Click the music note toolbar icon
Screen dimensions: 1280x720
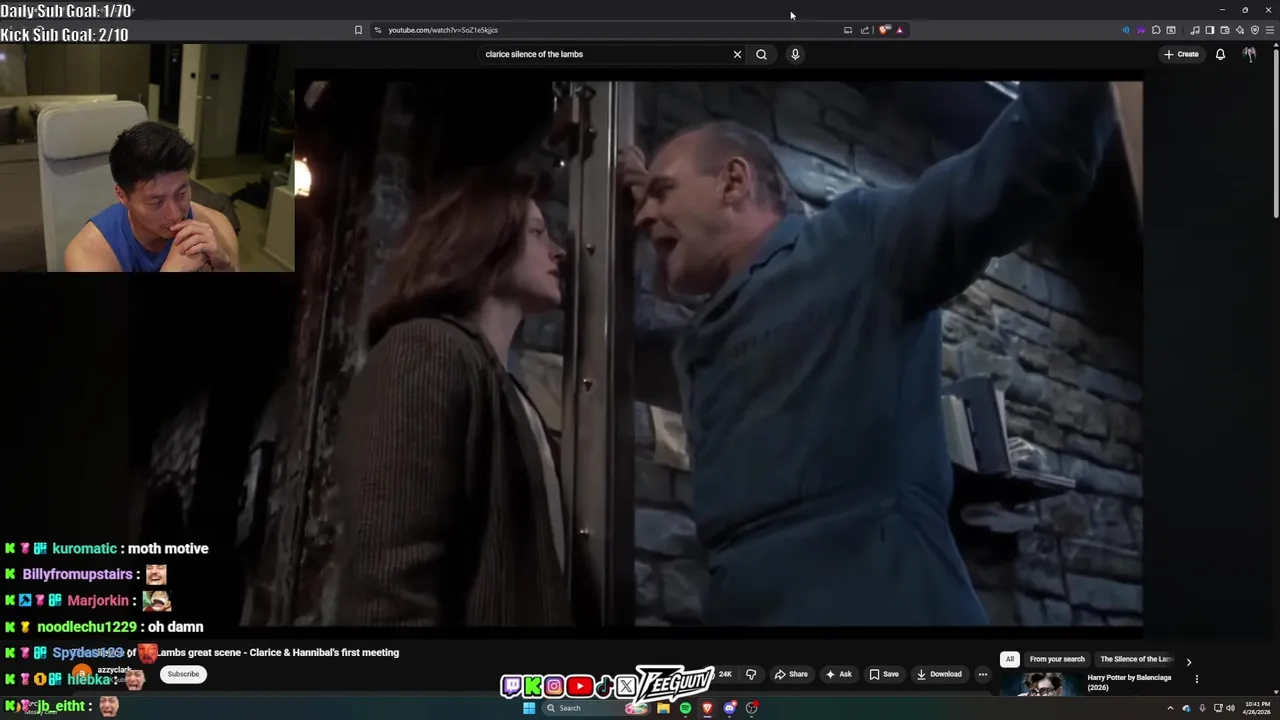pyautogui.click(x=1195, y=30)
